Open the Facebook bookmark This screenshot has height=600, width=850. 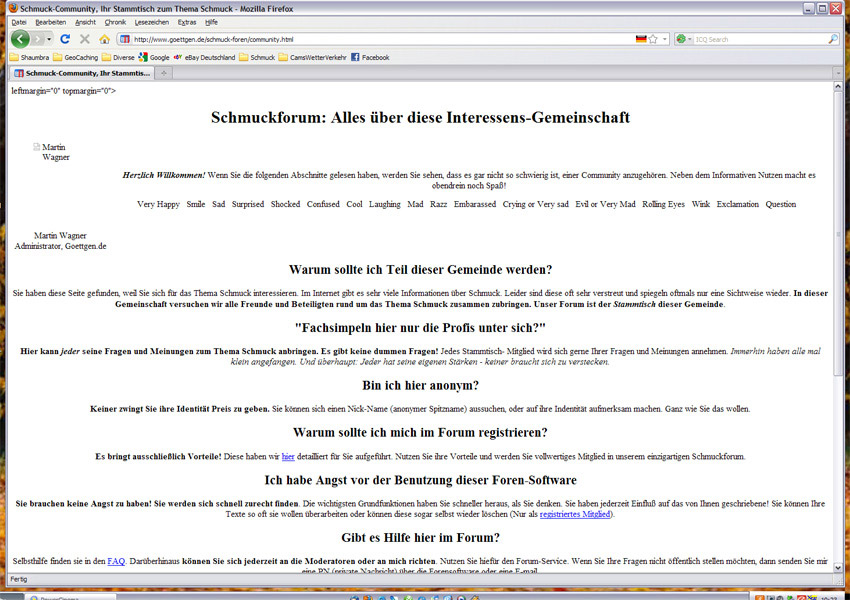click(369, 57)
